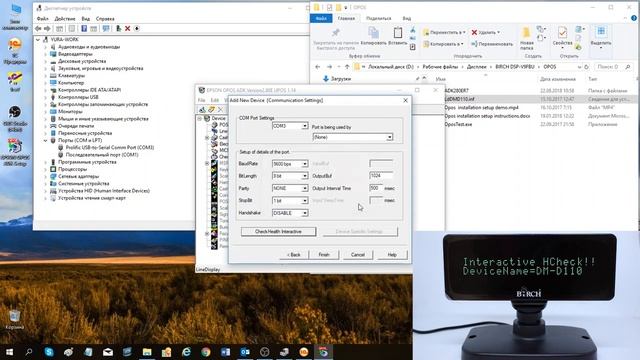Switch to Главная tab in Explorer ribbon
This screenshot has height=360, width=640.
click(x=346, y=18)
